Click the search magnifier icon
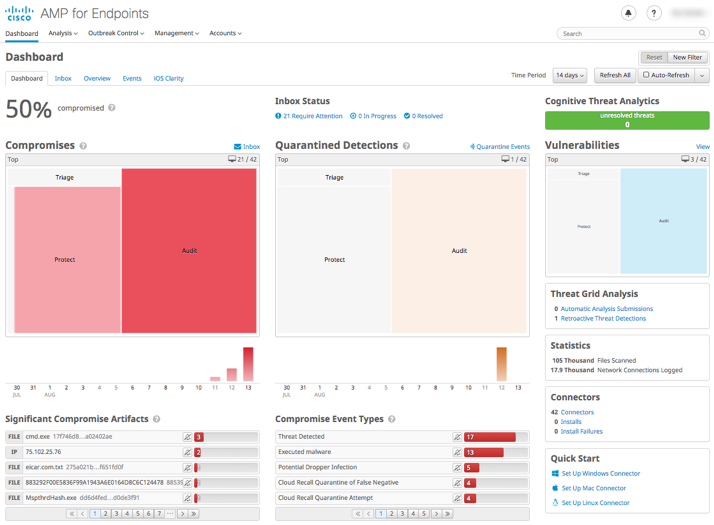Image resolution: width=714 pixels, height=525 pixels. (x=702, y=33)
